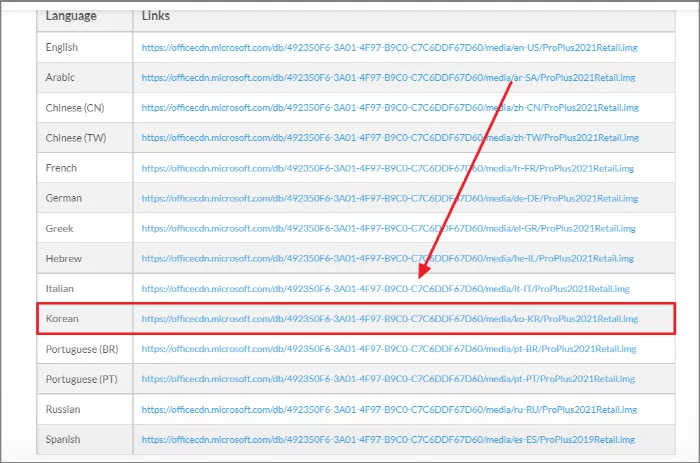
Task: Open the Greek el-GR download link
Action: pos(388,229)
